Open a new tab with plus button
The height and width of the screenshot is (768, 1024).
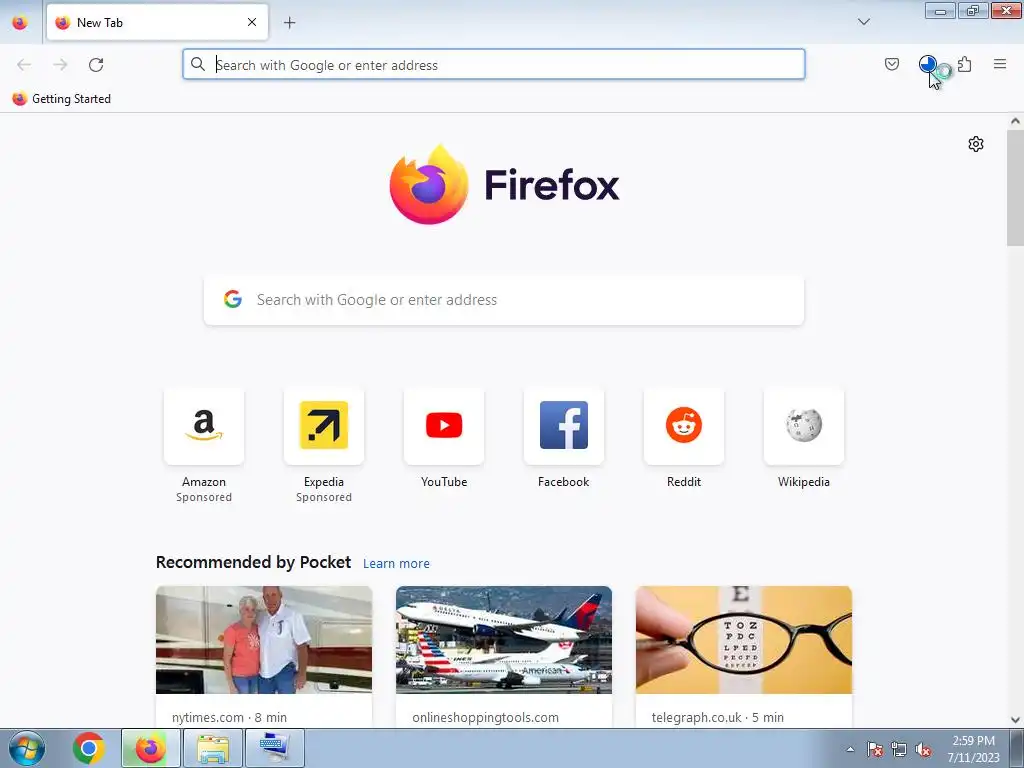coord(289,22)
